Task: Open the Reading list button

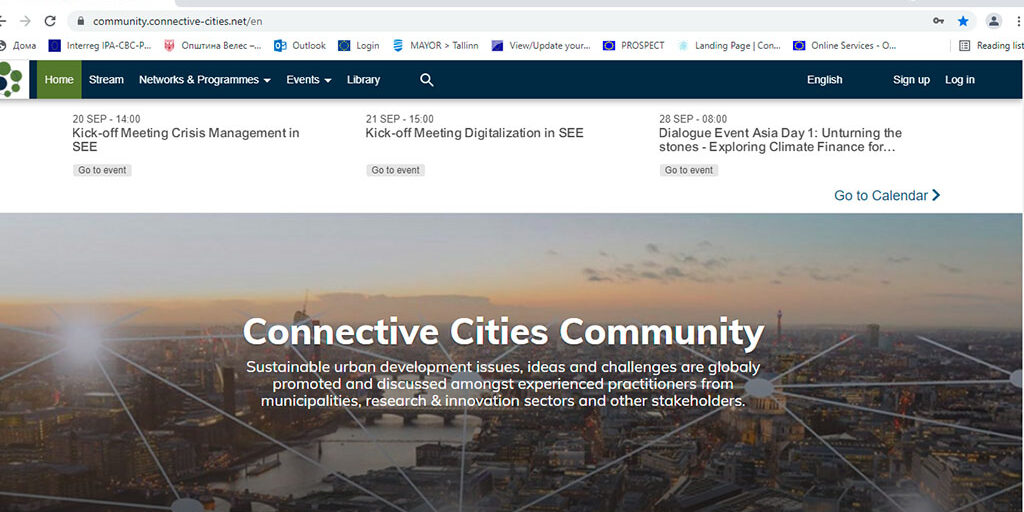Action: pyautogui.click(x=991, y=46)
